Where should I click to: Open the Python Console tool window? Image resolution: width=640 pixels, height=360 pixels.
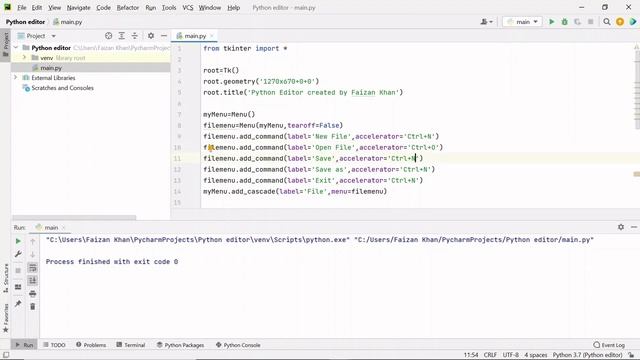238,345
